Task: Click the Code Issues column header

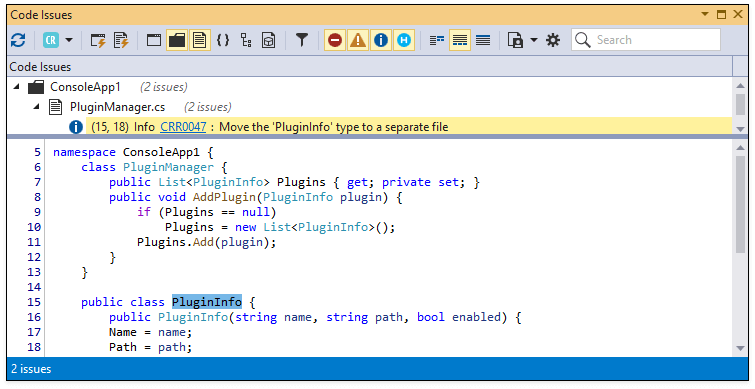Action: (x=370, y=66)
